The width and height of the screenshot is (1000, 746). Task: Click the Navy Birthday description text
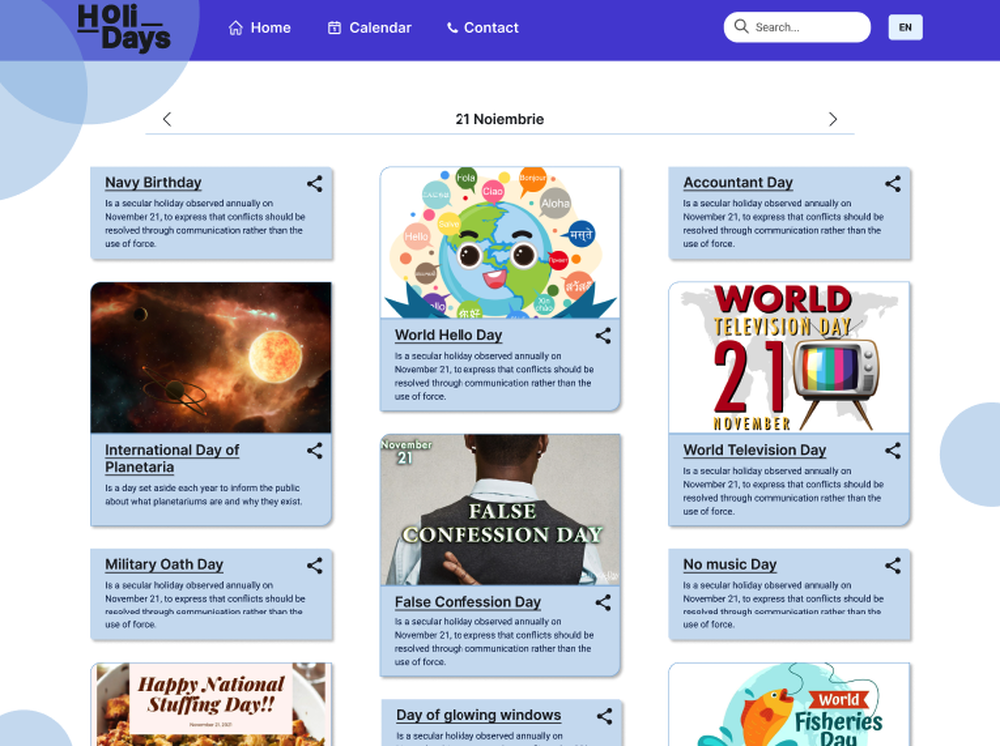205,223
